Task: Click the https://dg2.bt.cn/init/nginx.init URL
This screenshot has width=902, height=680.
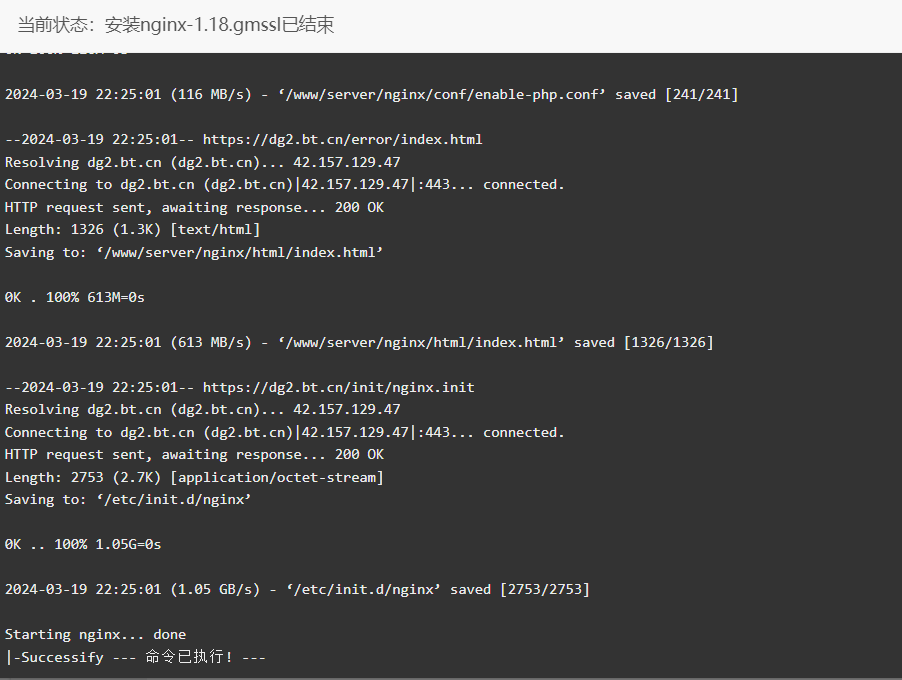Action: pos(338,387)
